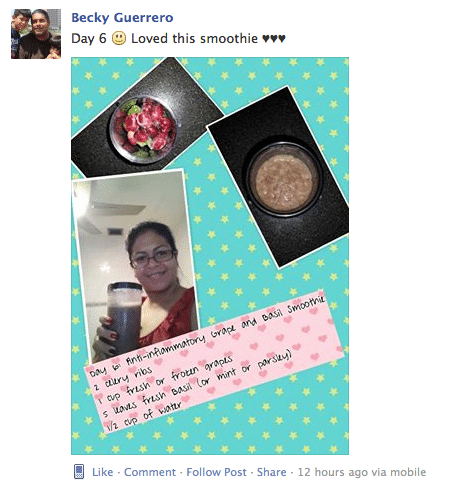Click the mobile phone icon beside Like
This screenshot has height=480, width=475.
pyautogui.click(x=79, y=471)
